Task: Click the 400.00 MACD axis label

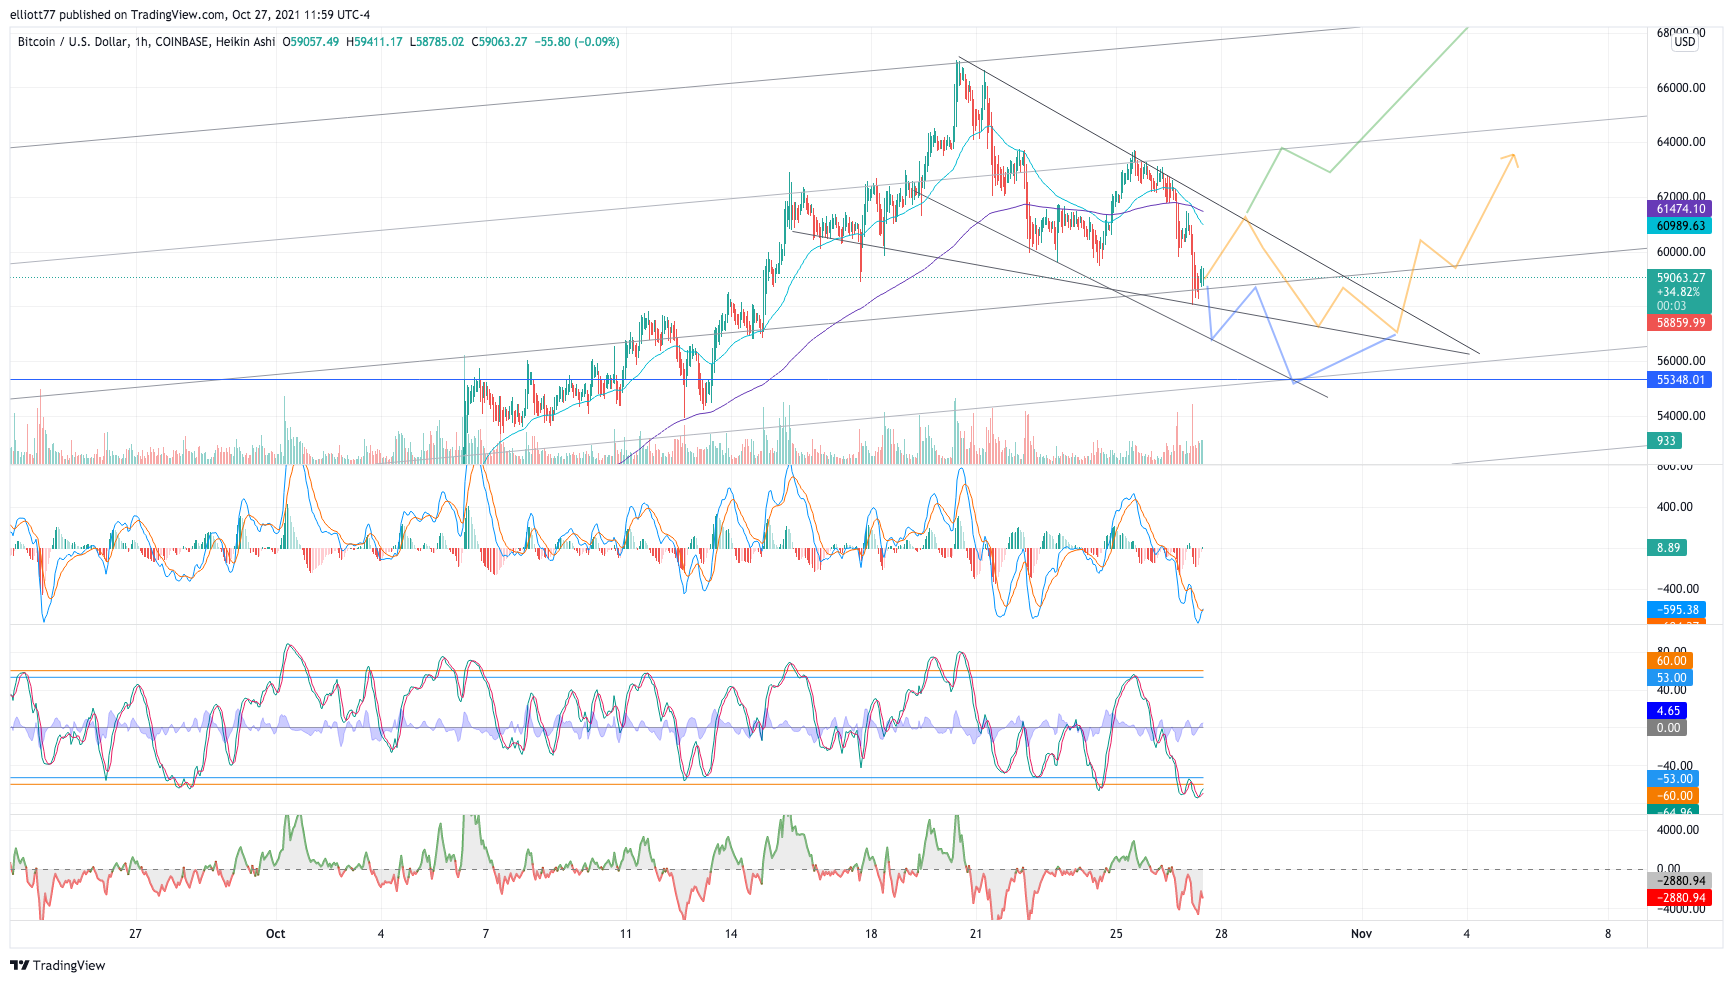Action: (1675, 507)
